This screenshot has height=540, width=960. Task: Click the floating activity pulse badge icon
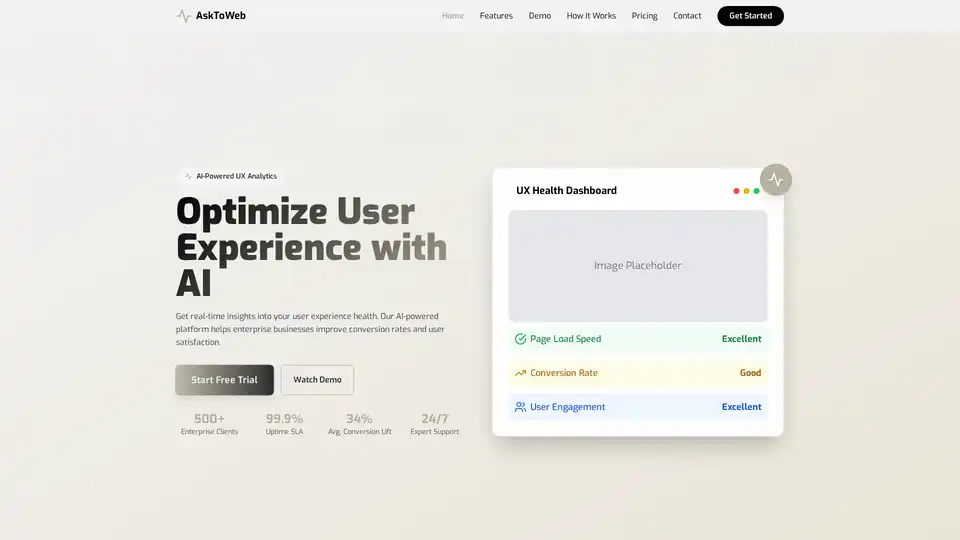coord(776,180)
